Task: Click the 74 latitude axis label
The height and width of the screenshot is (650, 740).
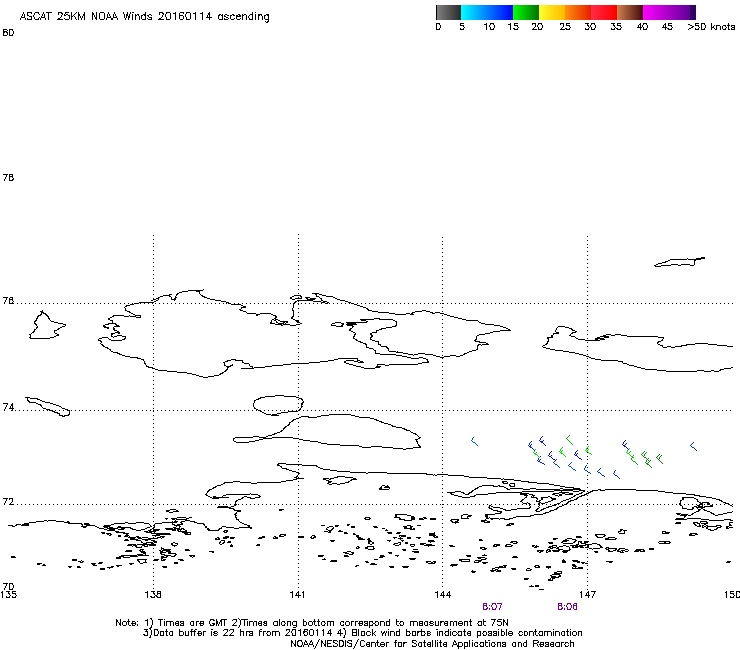Action: pos(8,407)
